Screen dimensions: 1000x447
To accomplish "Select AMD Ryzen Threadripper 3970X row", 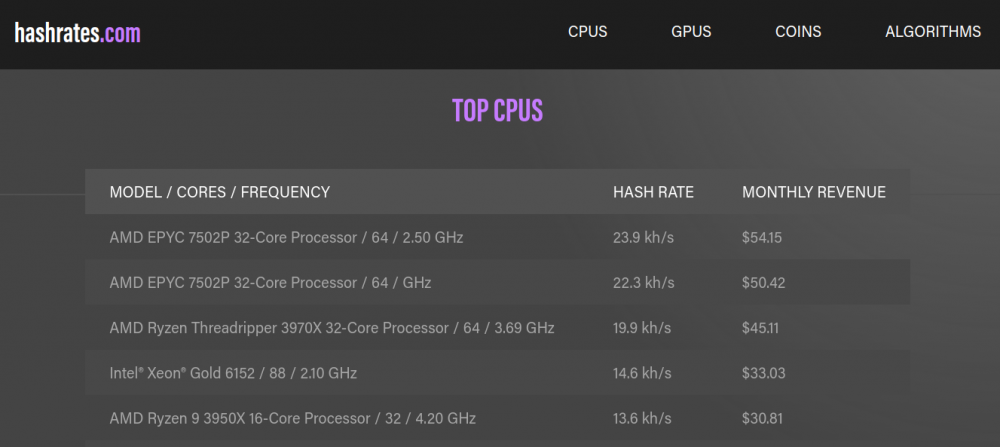I will pyautogui.click(x=331, y=328).
